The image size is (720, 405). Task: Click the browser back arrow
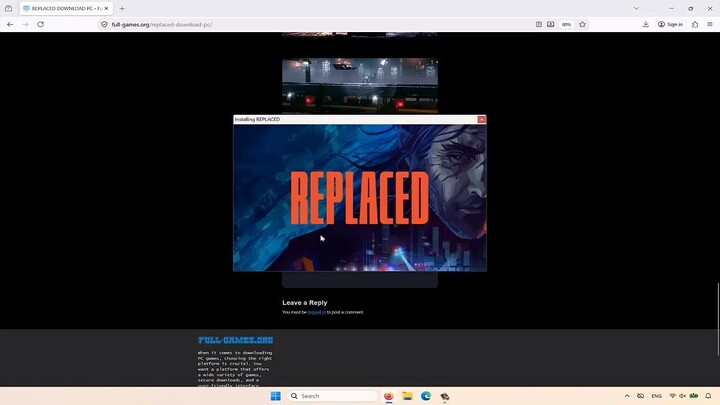click(10, 24)
